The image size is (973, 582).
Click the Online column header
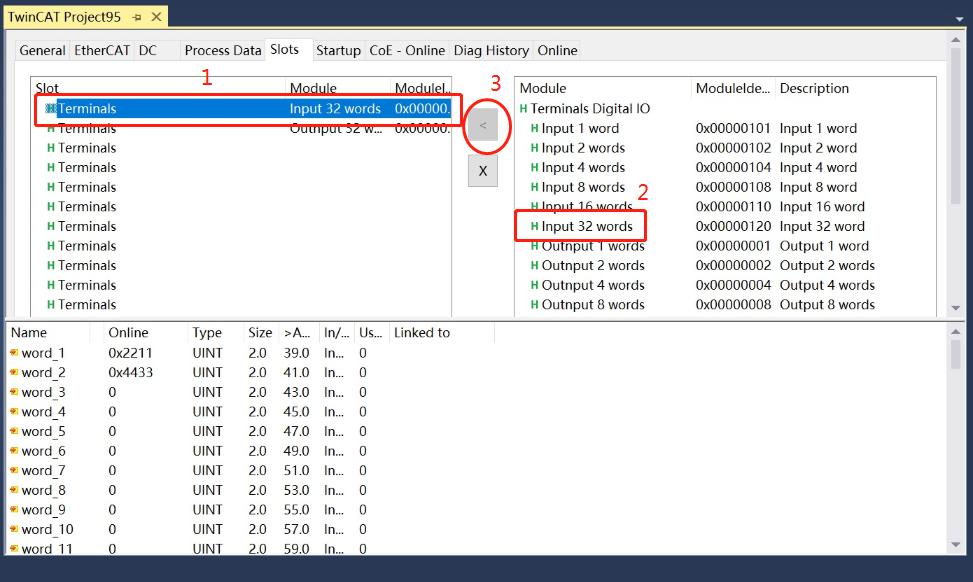(x=128, y=333)
